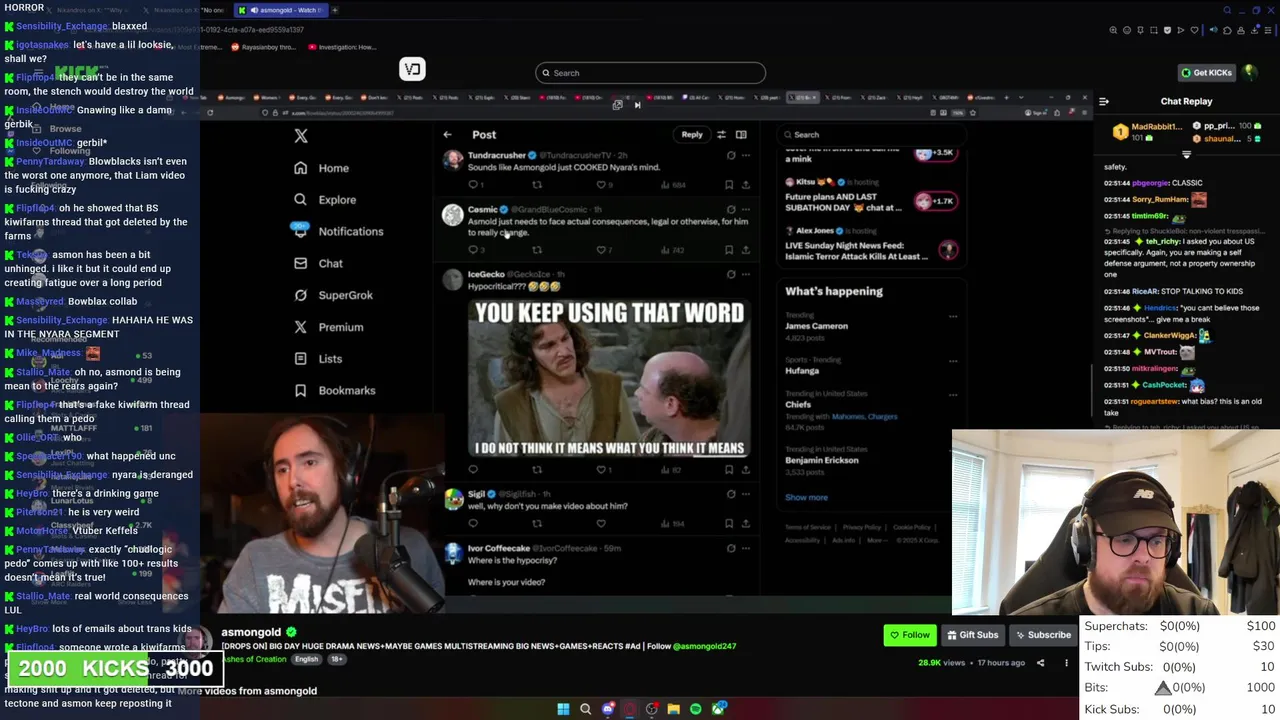Click in the X search field

tap(870, 134)
